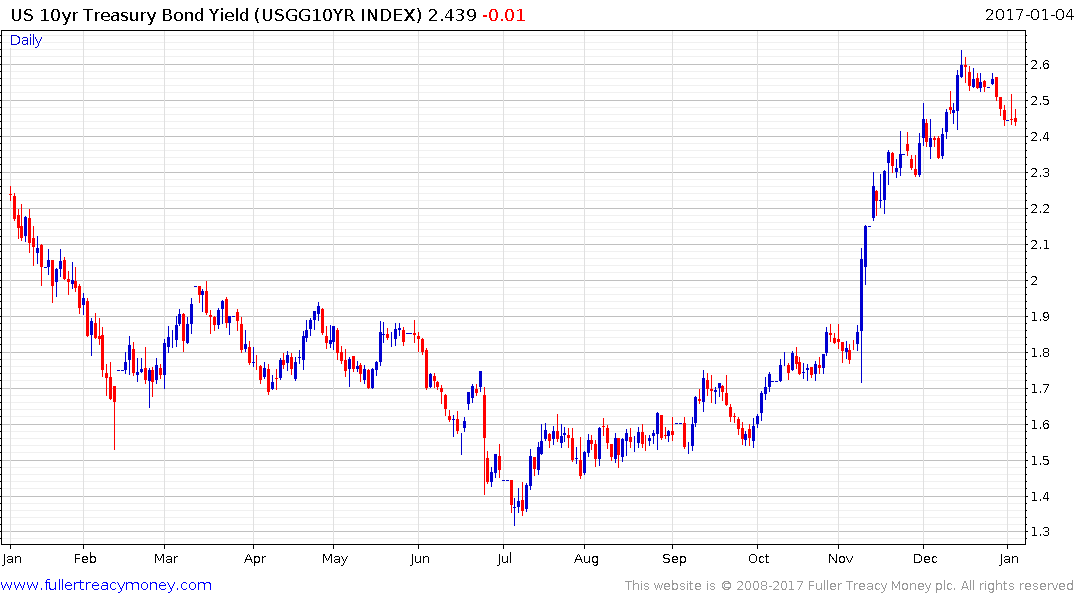Click the Aug x-axis label
Screen dimensions: 1075x600
[586, 559]
